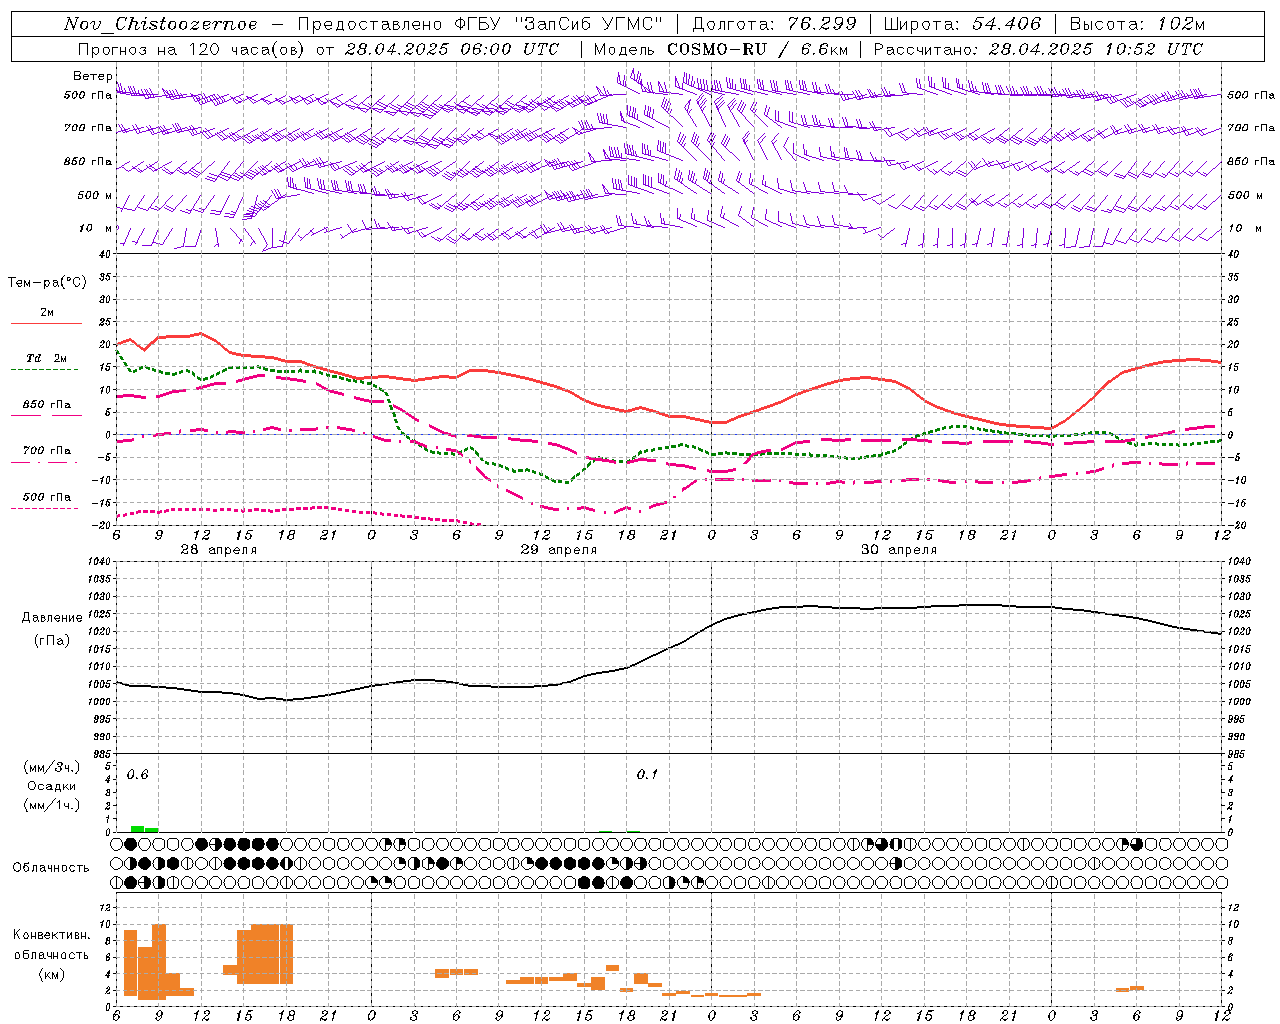This screenshot has width=1280, height=1024.
Task: Click the station name Nov_Chistoozernoe in the header
Action: [x=160, y=24]
